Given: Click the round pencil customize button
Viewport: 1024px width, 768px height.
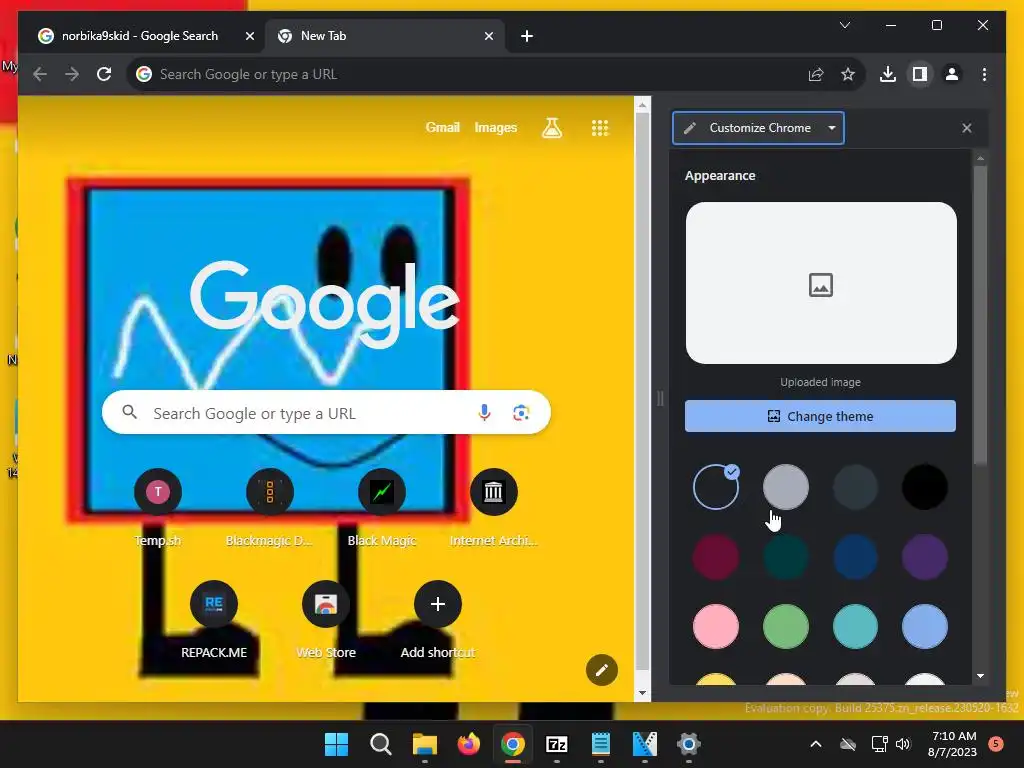Looking at the screenshot, I should [x=601, y=670].
